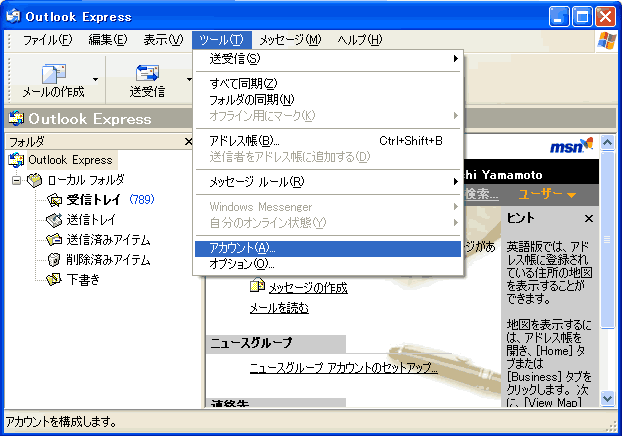Open the 下書き folder
The height and width of the screenshot is (436, 622).
[83, 280]
